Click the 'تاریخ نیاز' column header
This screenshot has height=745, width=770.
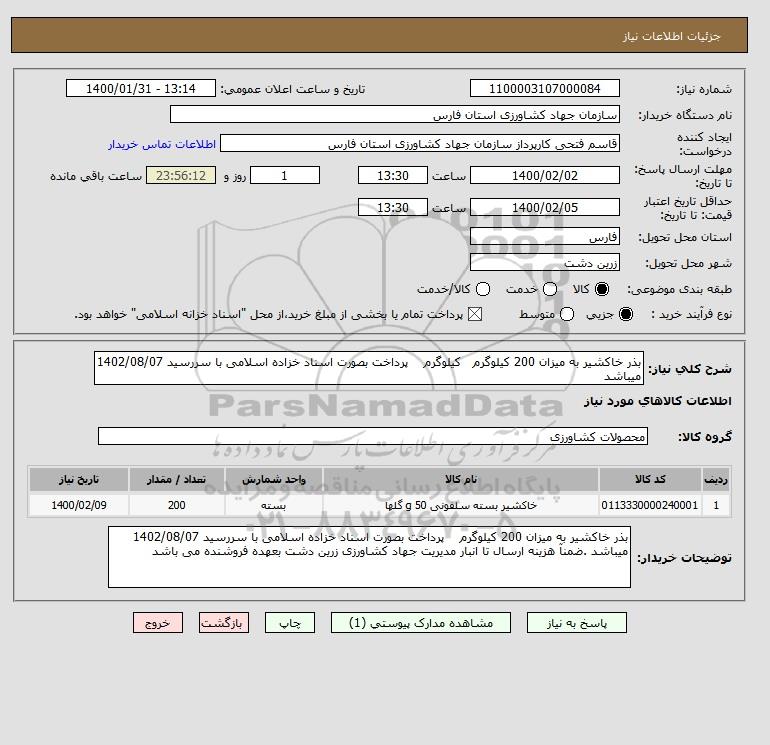(79, 479)
